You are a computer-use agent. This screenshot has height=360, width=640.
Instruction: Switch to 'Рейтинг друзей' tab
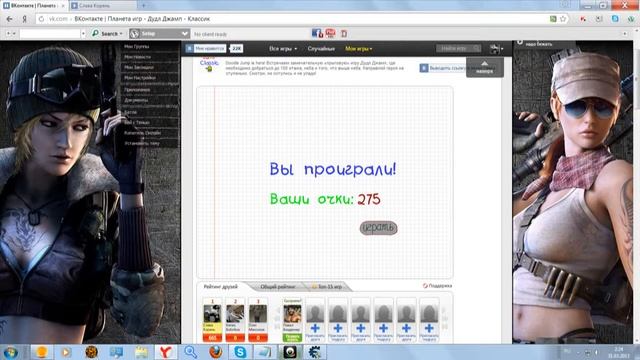(x=220, y=287)
